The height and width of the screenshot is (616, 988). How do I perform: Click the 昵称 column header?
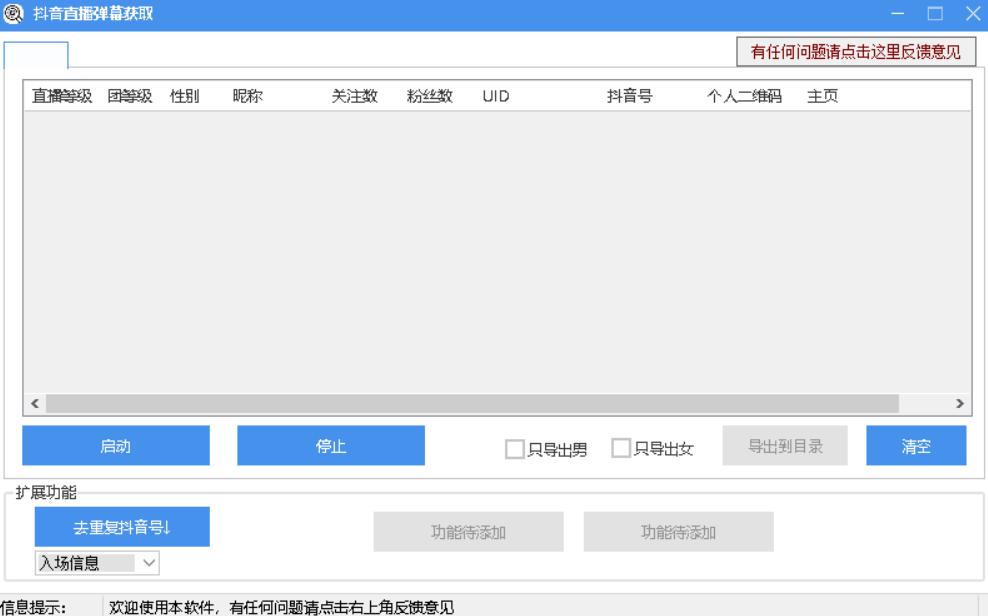(248, 96)
